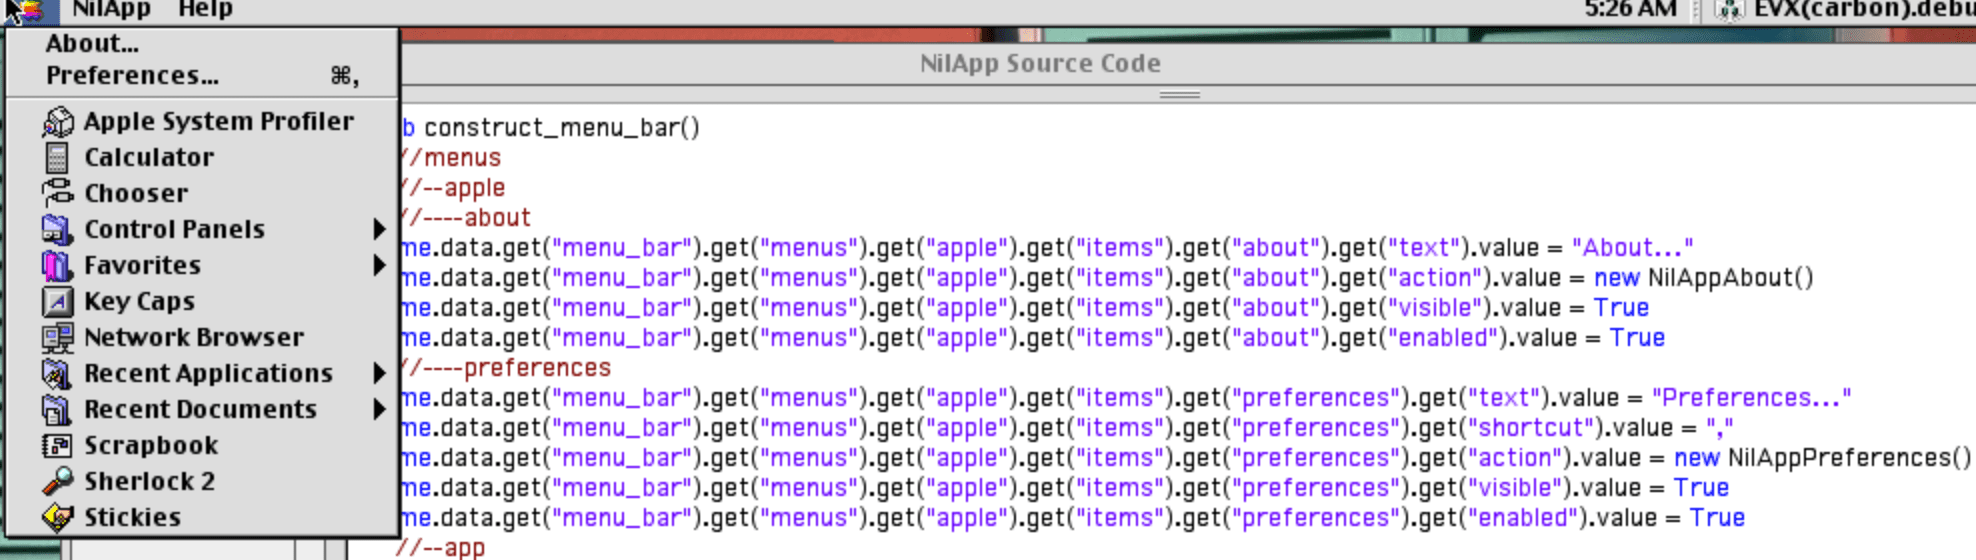The height and width of the screenshot is (560, 1976).
Task: Select the Calculator menu label
Action: point(149,157)
